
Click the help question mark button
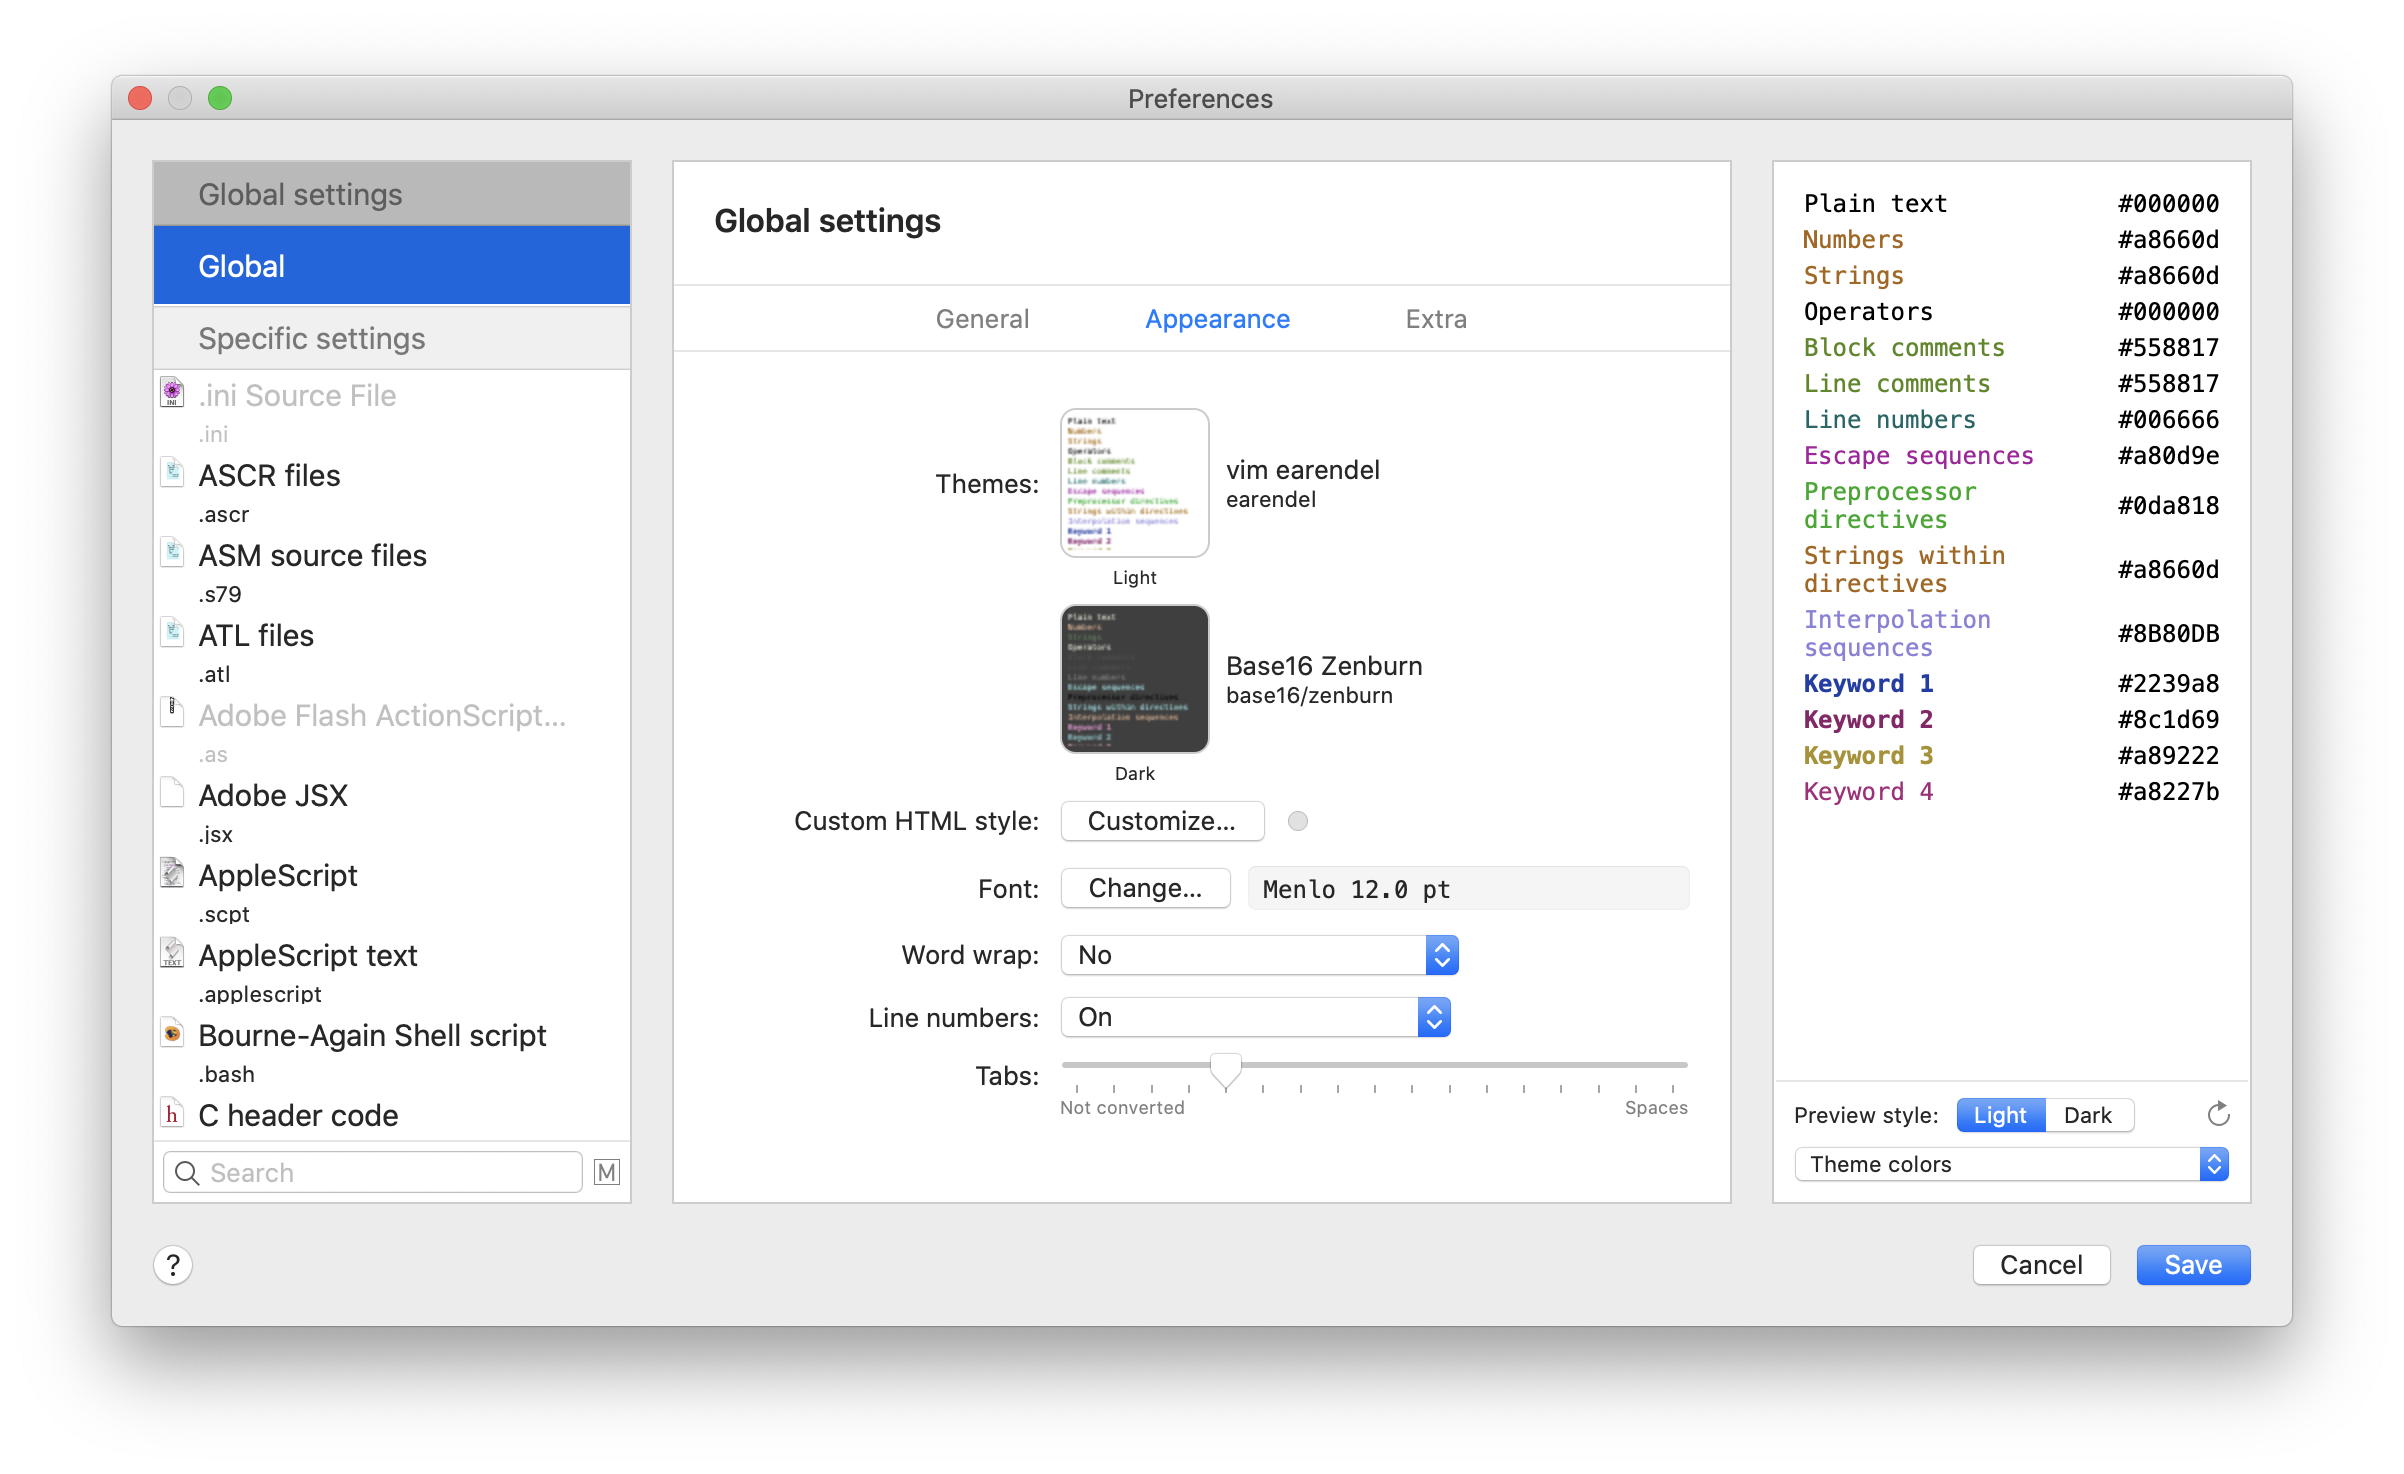(173, 1265)
